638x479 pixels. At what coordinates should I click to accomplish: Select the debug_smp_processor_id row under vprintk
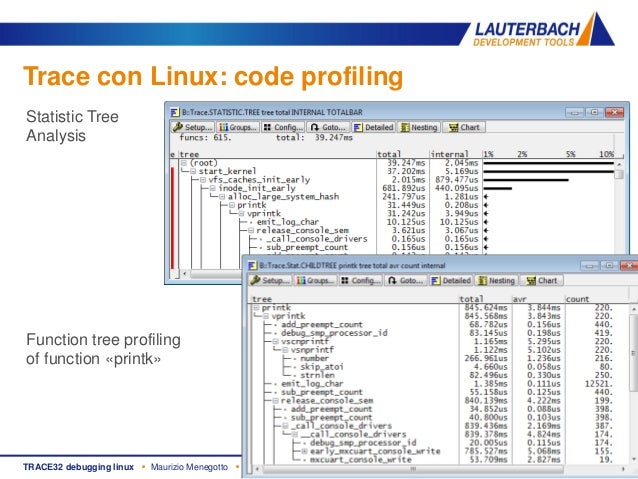334,333
